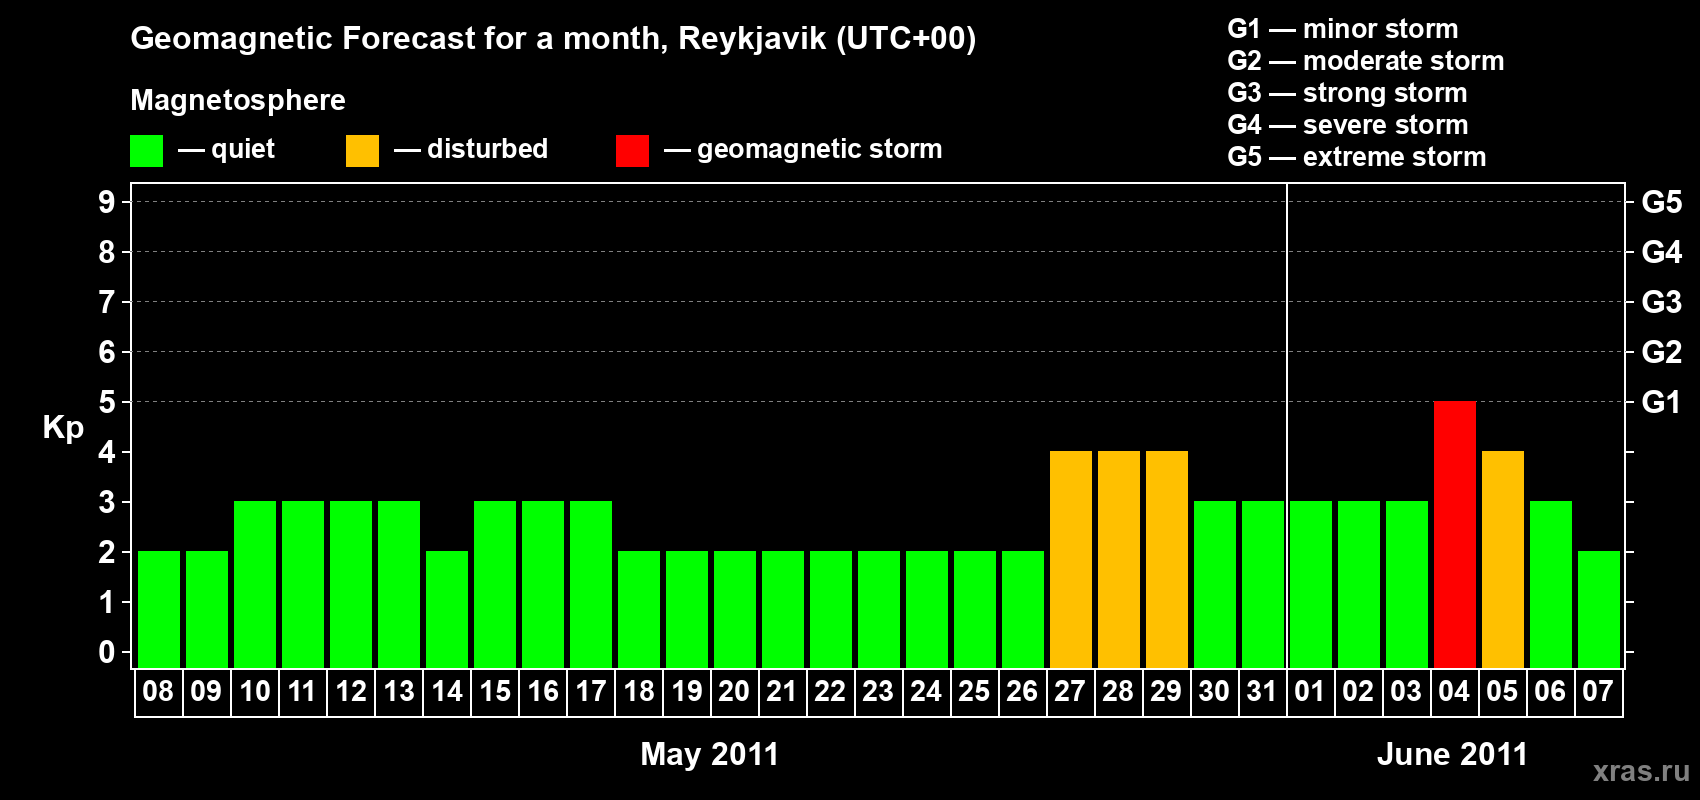1700x800 pixels.
Task: Click date label 15 on the axis
Action: [494, 691]
